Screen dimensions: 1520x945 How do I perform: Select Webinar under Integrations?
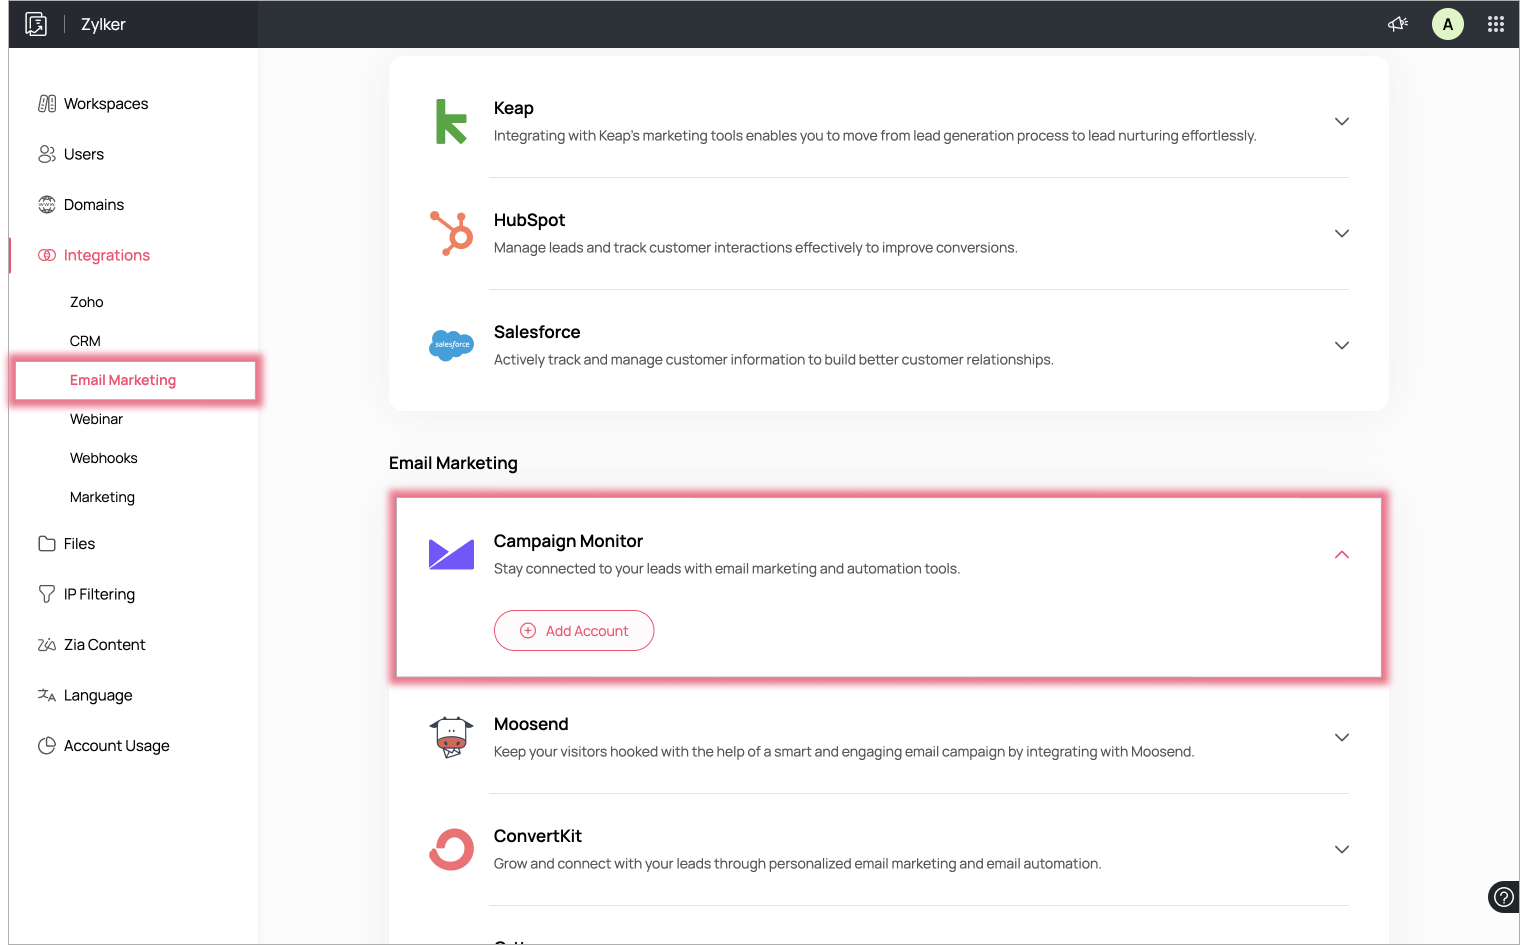click(x=96, y=419)
